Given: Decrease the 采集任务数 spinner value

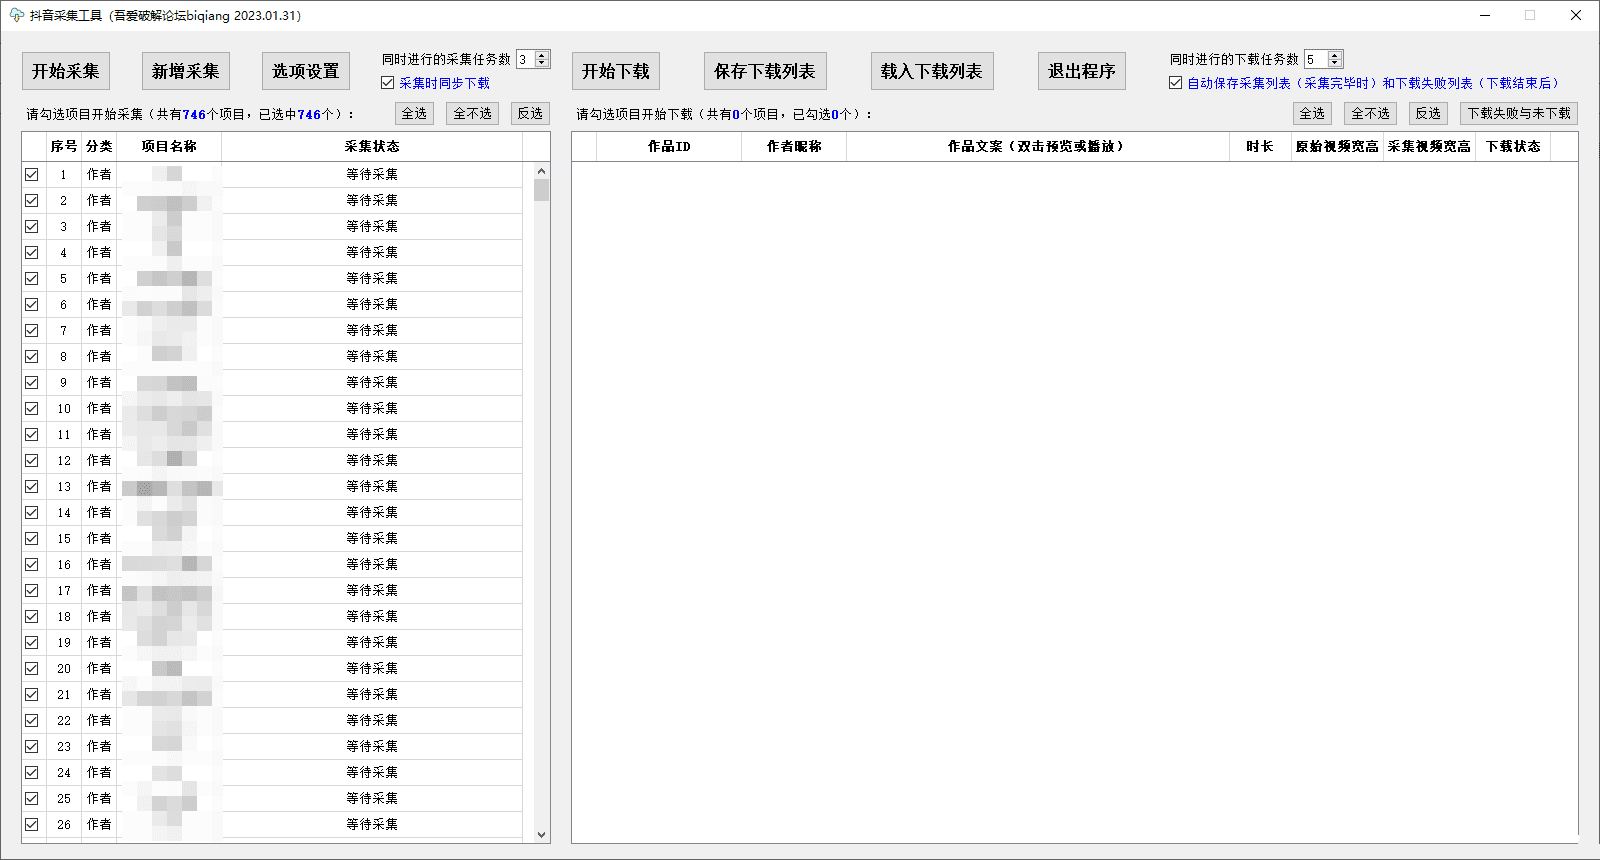Looking at the screenshot, I should pyautogui.click(x=542, y=63).
